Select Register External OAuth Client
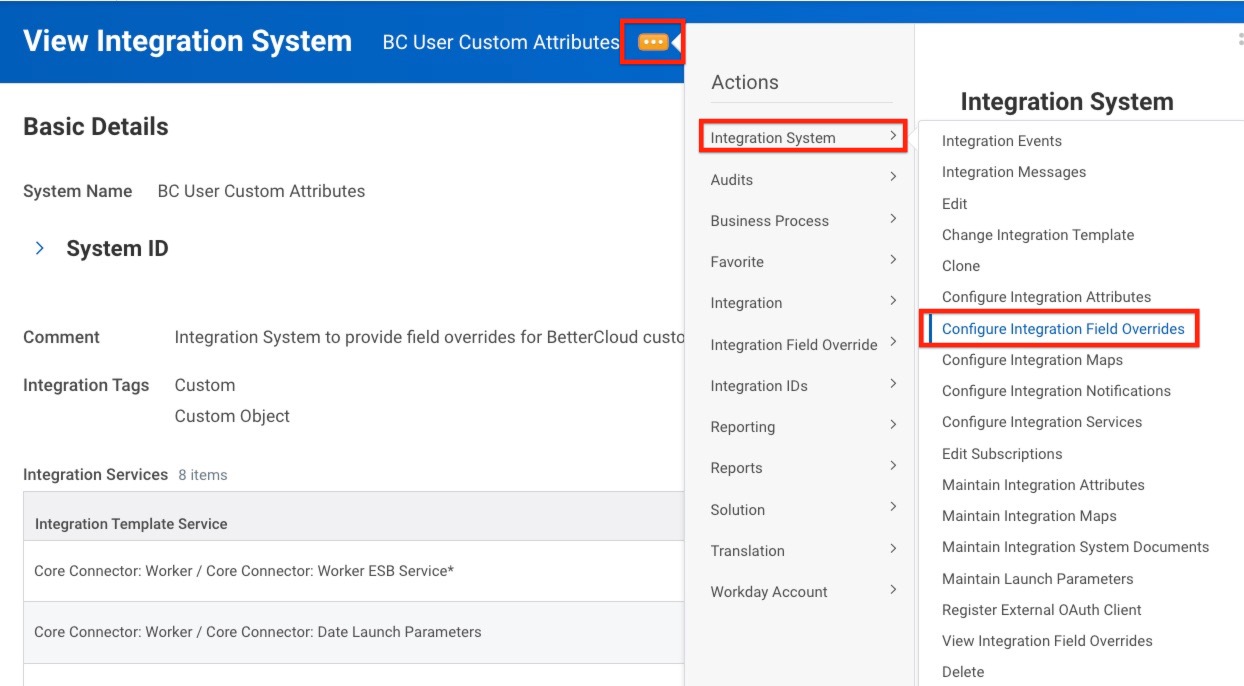1244x686 pixels. (x=1041, y=610)
